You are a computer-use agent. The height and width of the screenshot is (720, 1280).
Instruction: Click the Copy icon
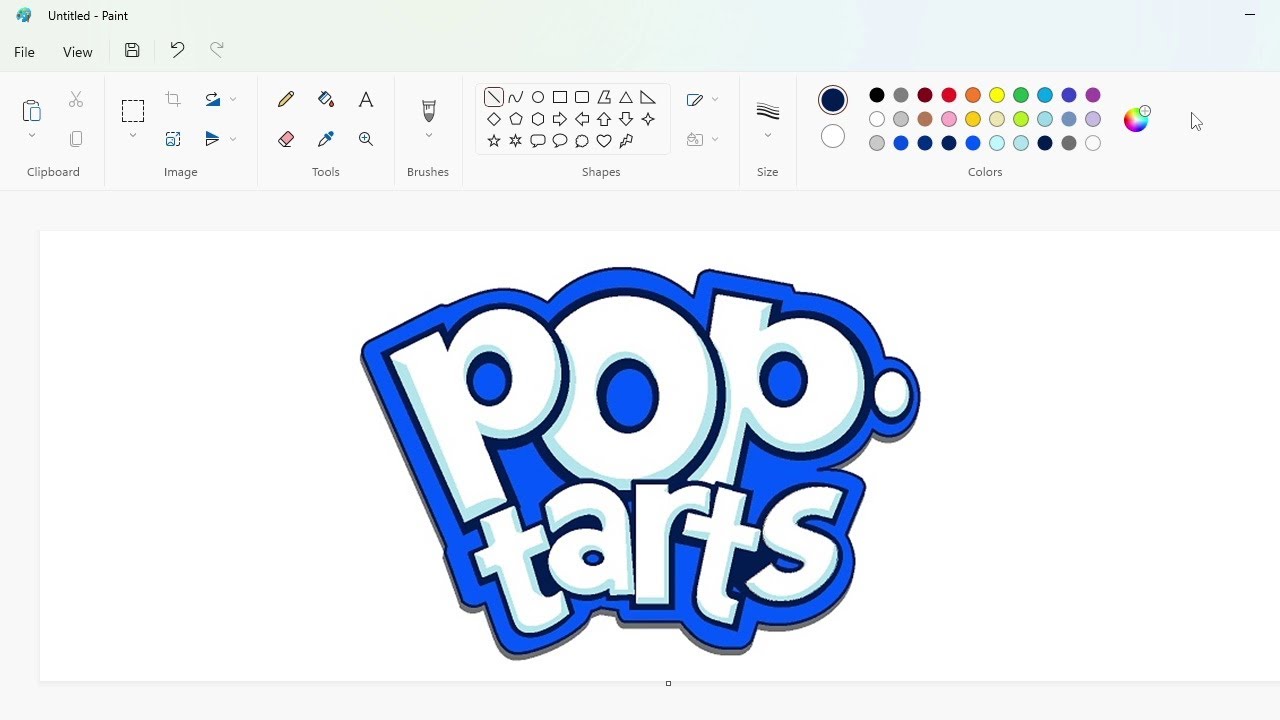[76, 139]
